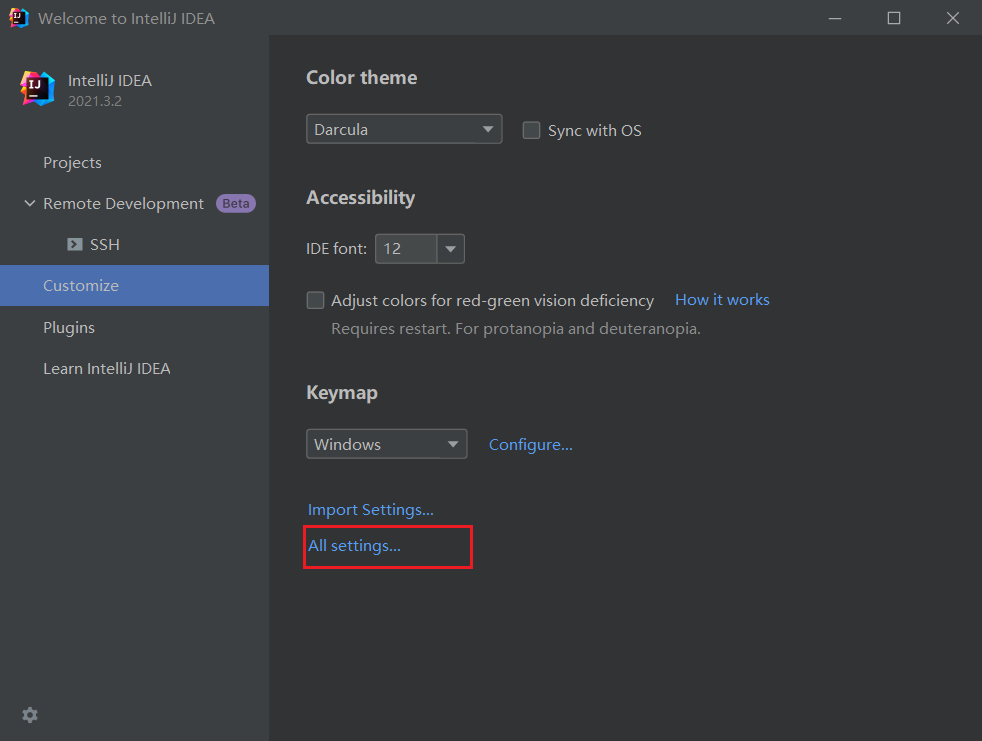
Task: Open All settings... link
Action: (x=354, y=546)
